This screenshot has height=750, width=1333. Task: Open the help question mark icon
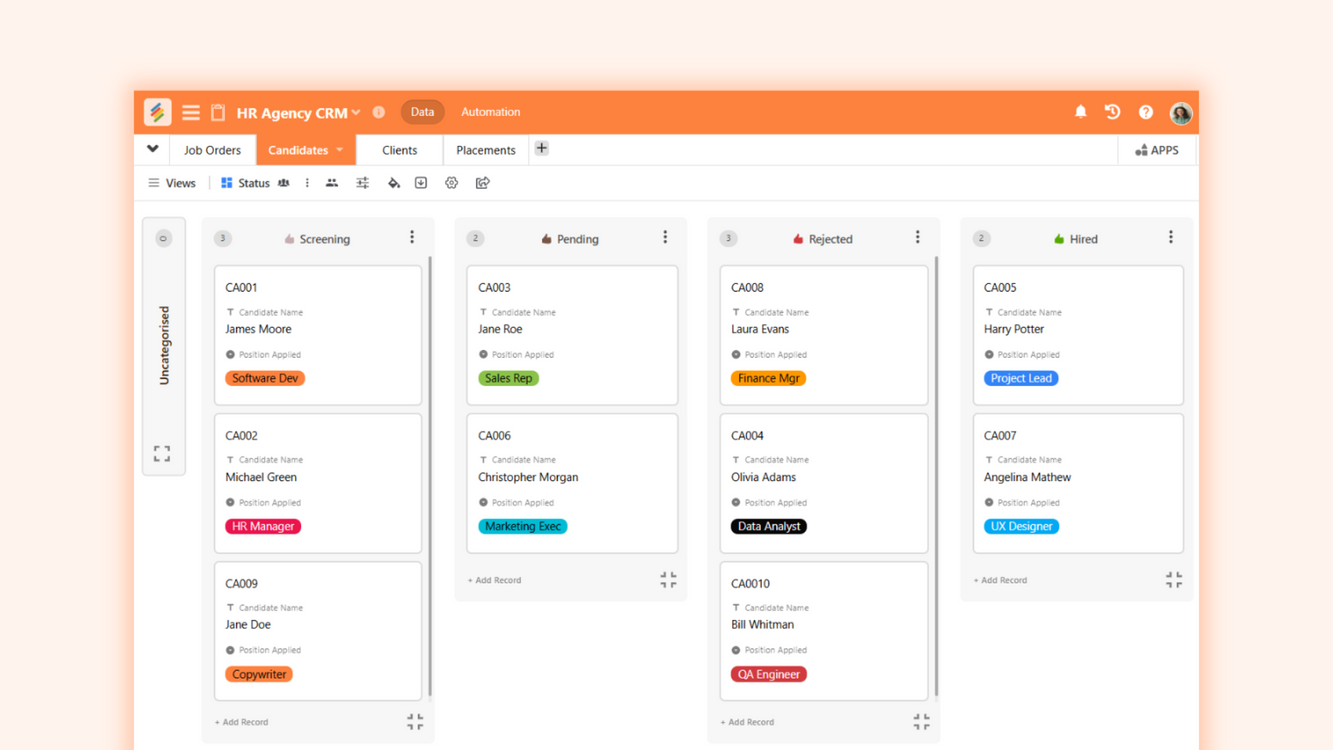(1146, 112)
